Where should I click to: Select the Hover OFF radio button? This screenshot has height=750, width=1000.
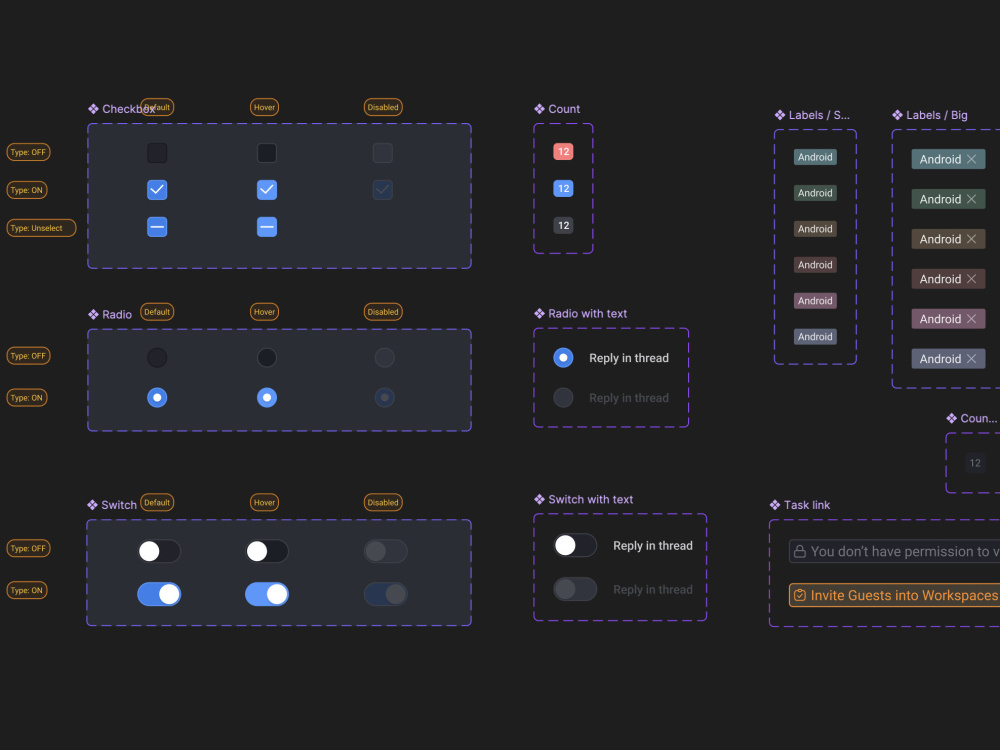[x=267, y=358]
